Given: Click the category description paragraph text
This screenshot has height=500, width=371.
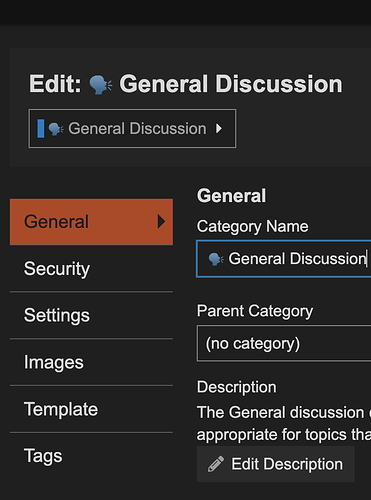Looking at the screenshot, I should pyautogui.click(x=284, y=423).
